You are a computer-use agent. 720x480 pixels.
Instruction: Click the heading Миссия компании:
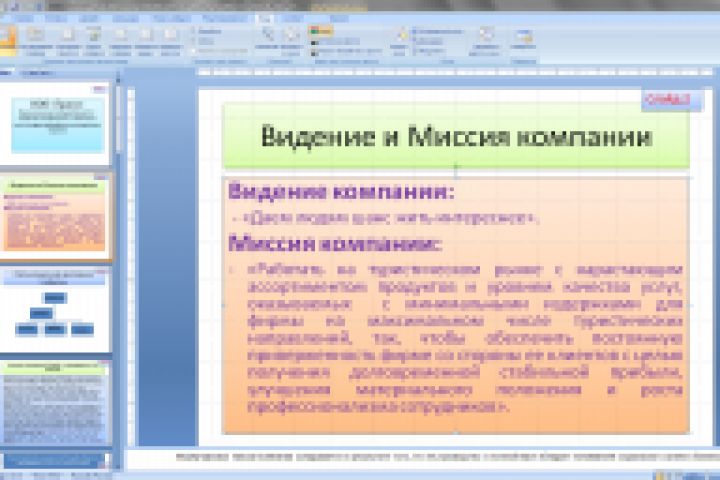click(335, 243)
